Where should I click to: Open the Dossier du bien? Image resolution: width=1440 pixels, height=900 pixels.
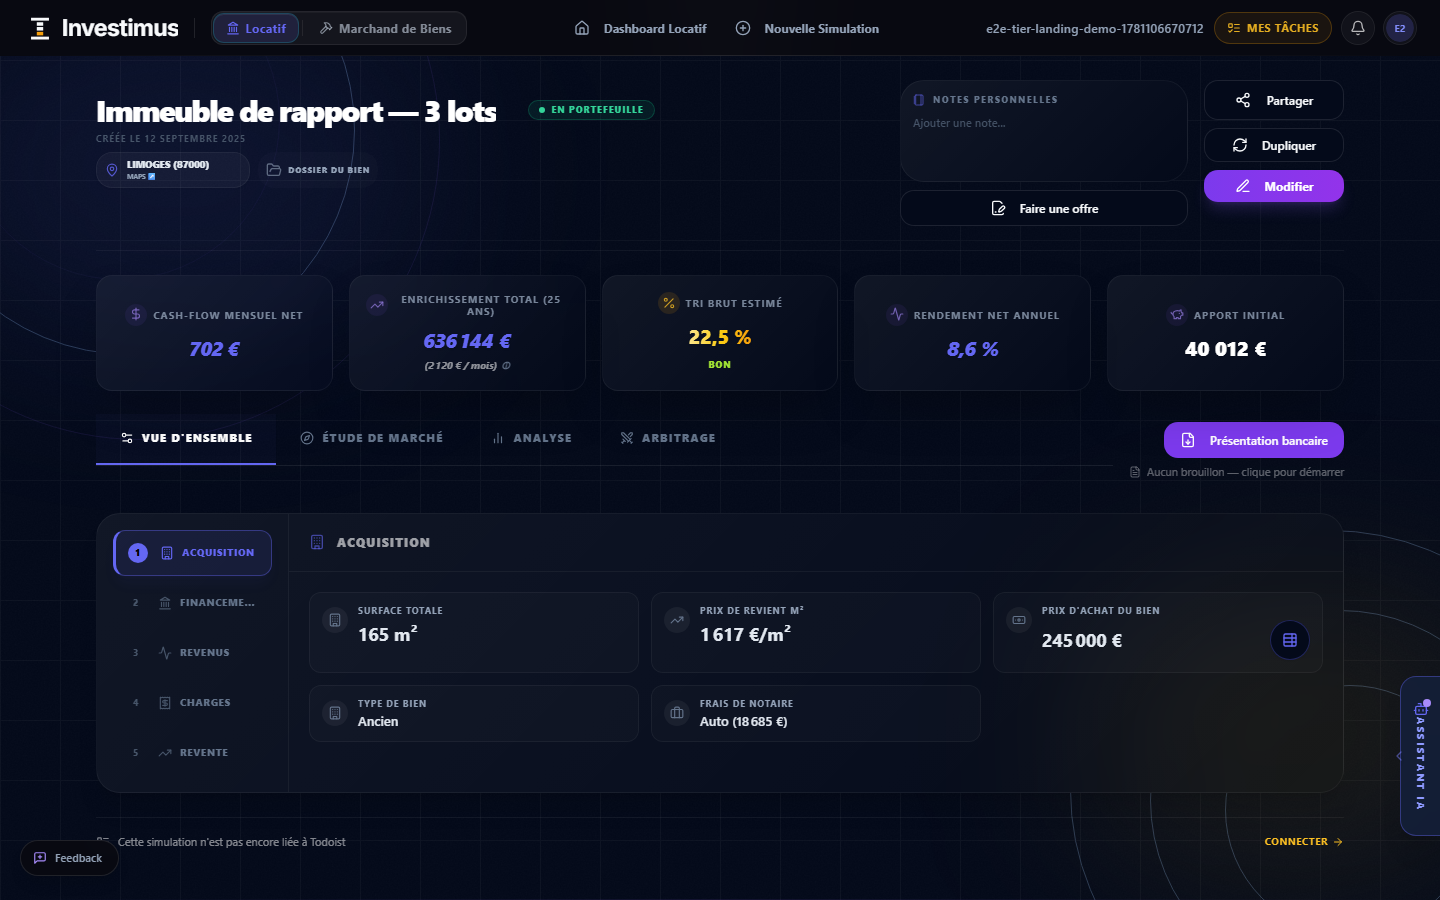point(318,170)
